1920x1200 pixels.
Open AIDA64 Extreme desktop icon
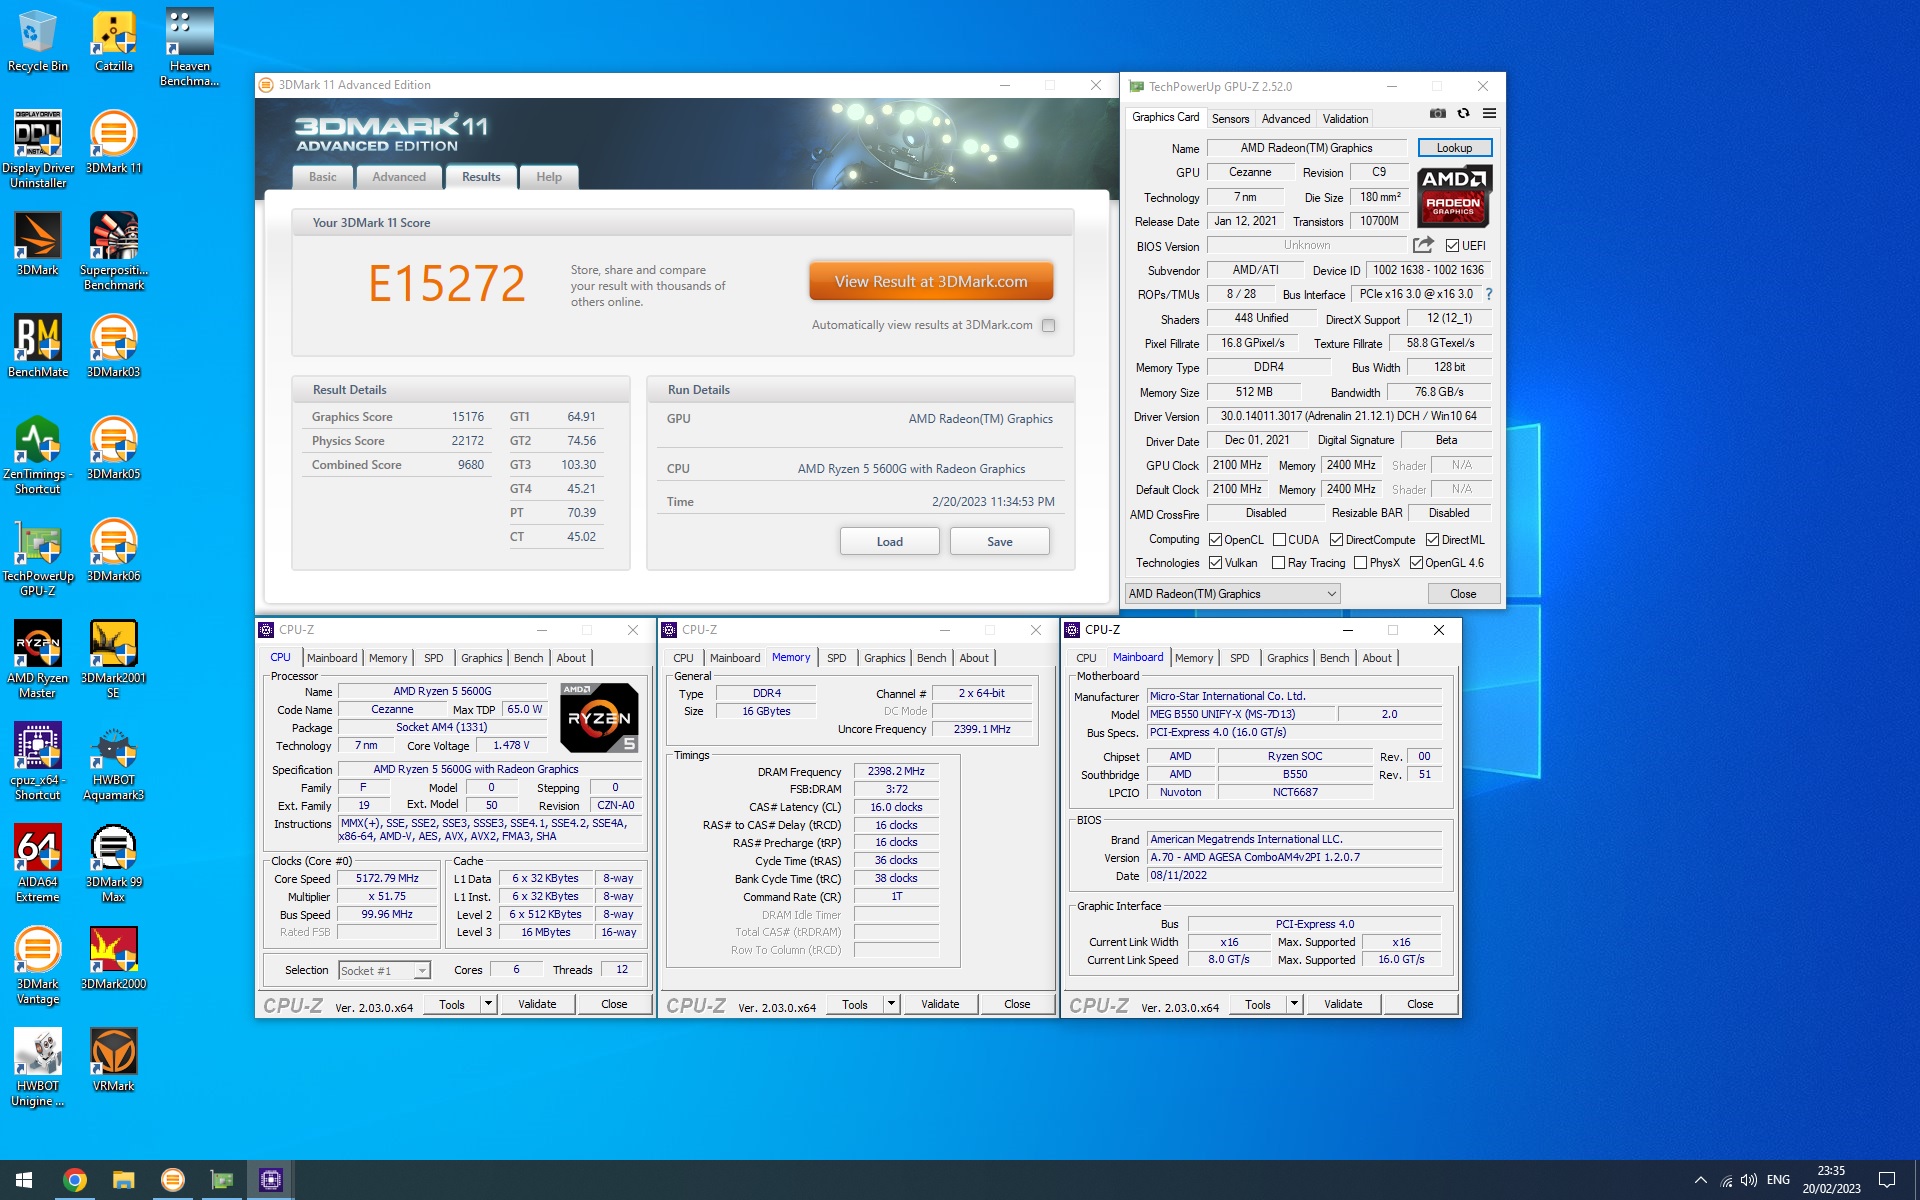click(38, 863)
